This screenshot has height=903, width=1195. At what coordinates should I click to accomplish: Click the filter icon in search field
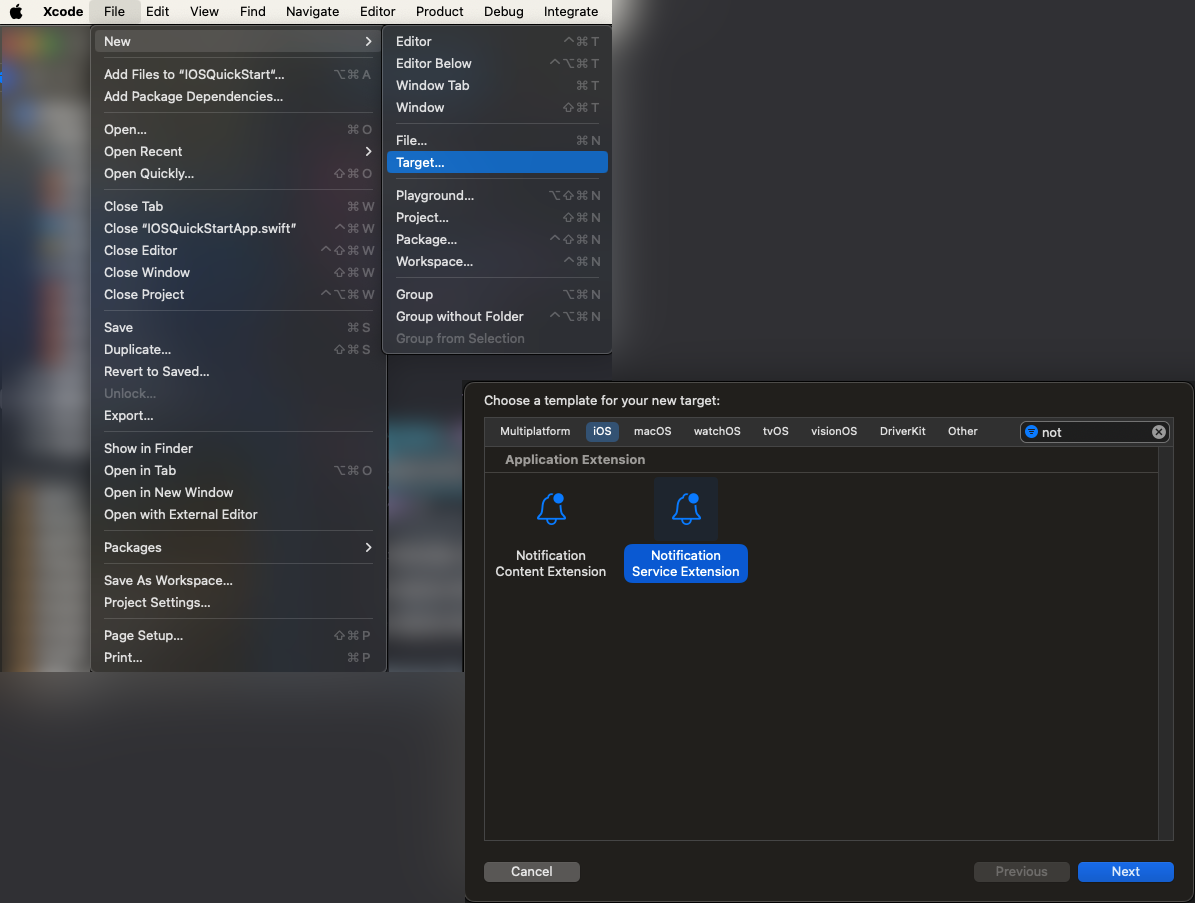click(1031, 432)
